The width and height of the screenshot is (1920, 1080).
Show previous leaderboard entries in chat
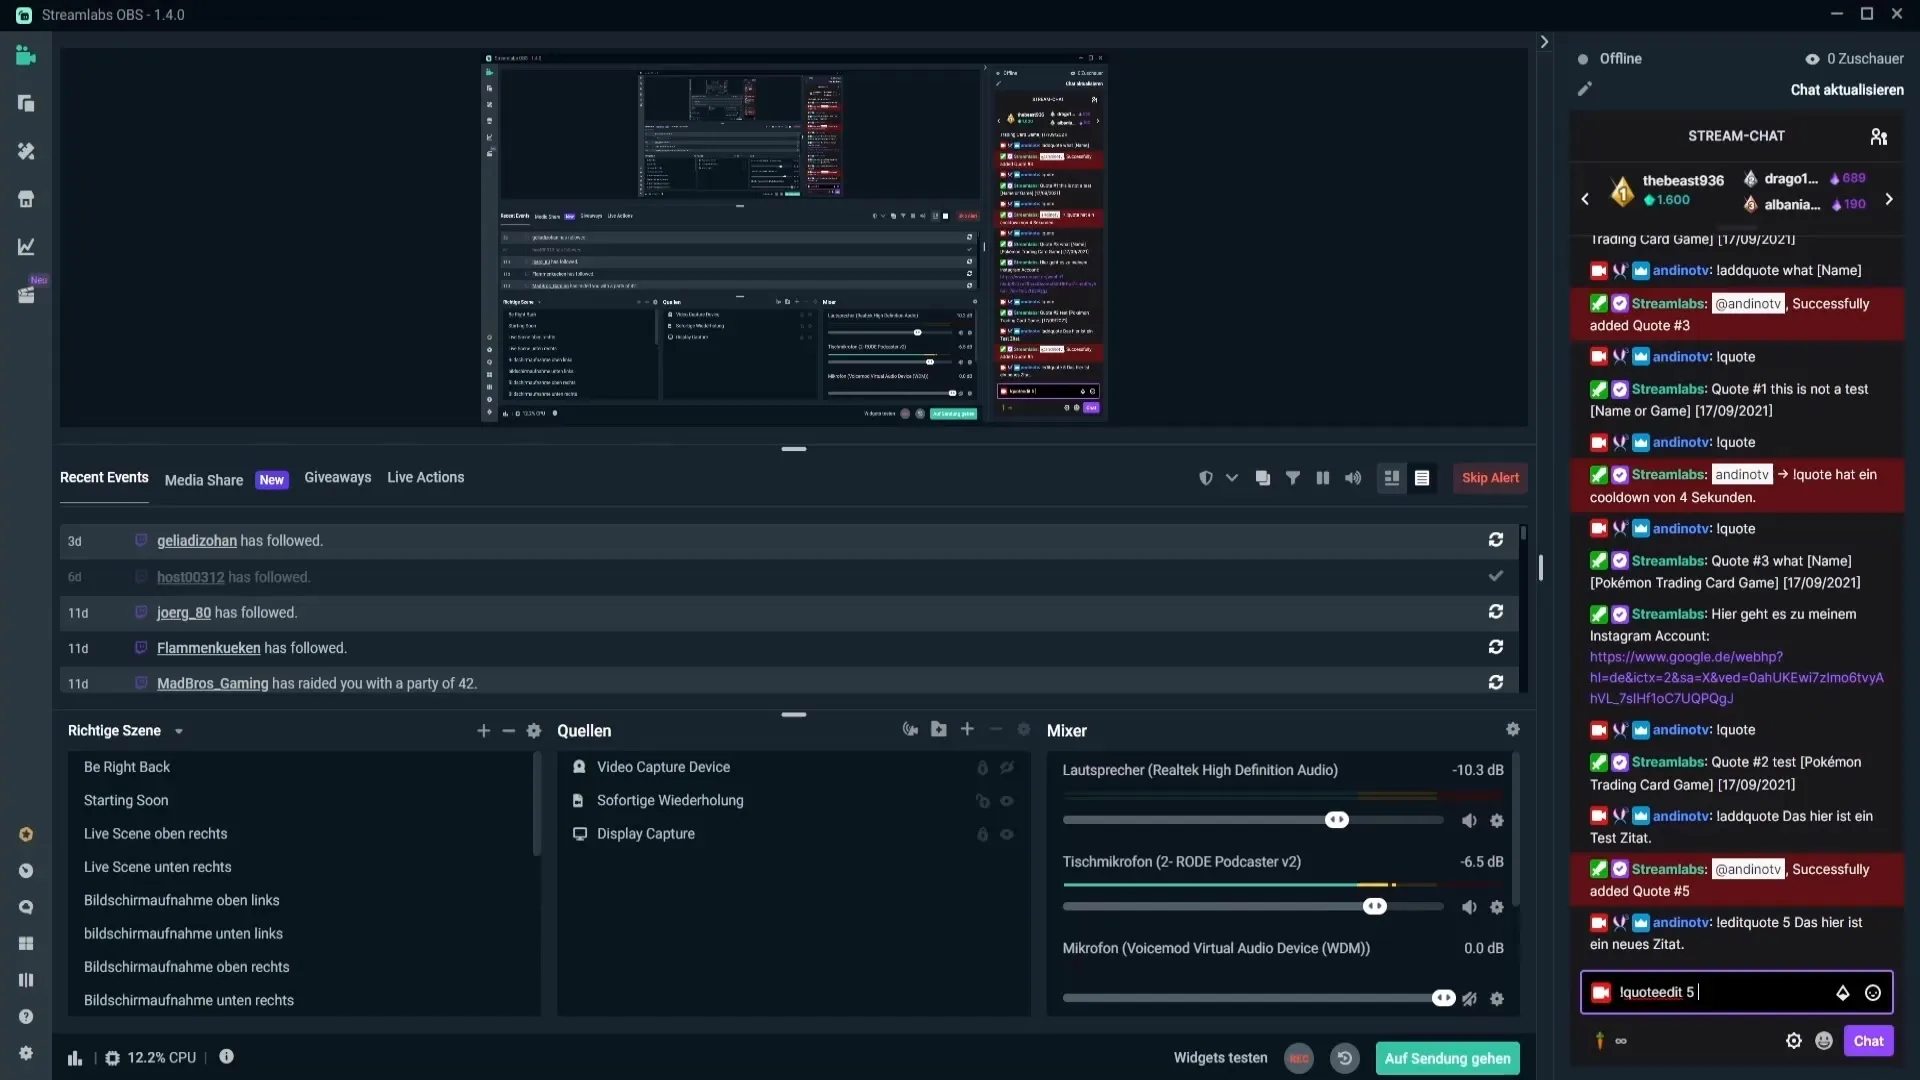(1585, 199)
